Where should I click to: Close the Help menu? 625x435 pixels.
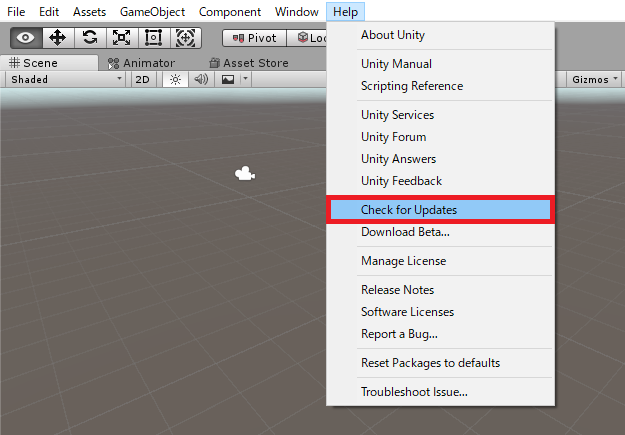(x=346, y=12)
